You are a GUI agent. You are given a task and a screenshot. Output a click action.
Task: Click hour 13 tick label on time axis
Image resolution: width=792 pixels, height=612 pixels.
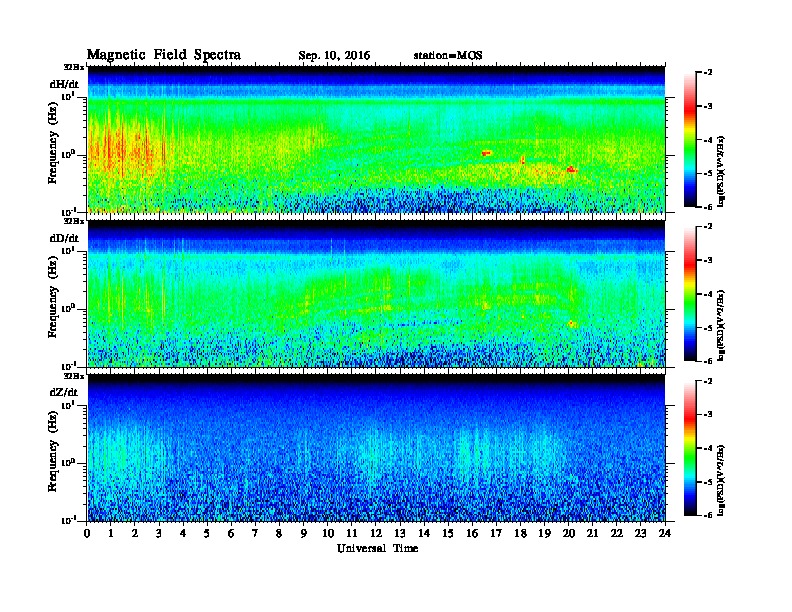pos(400,534)
